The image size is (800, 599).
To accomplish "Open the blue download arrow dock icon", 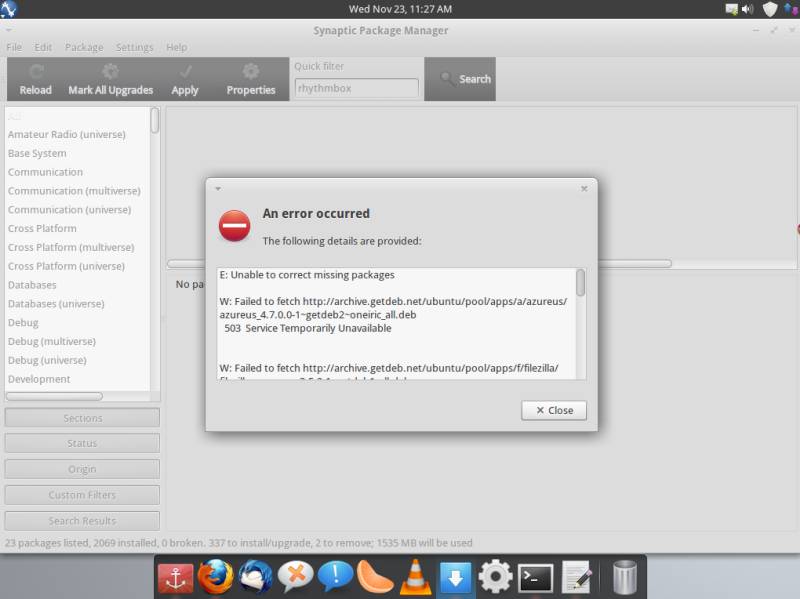I will 455,578.
